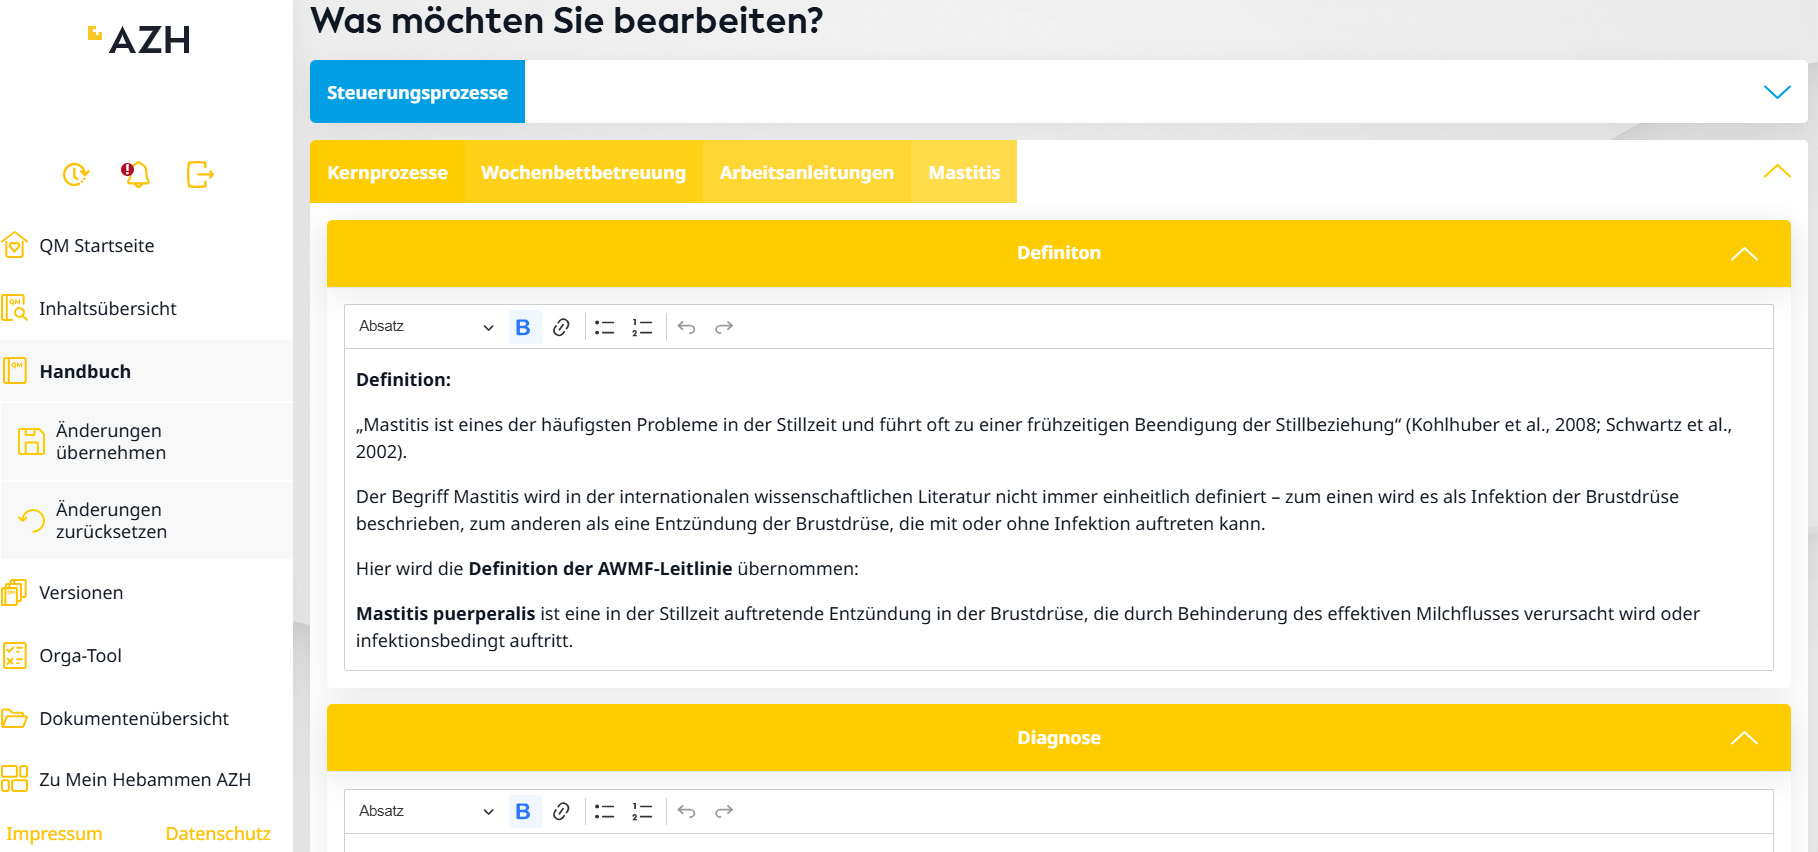Toggle bold in Definiton editor
Viewport: 1818px width, 852px height.
[x=523, y=327]
